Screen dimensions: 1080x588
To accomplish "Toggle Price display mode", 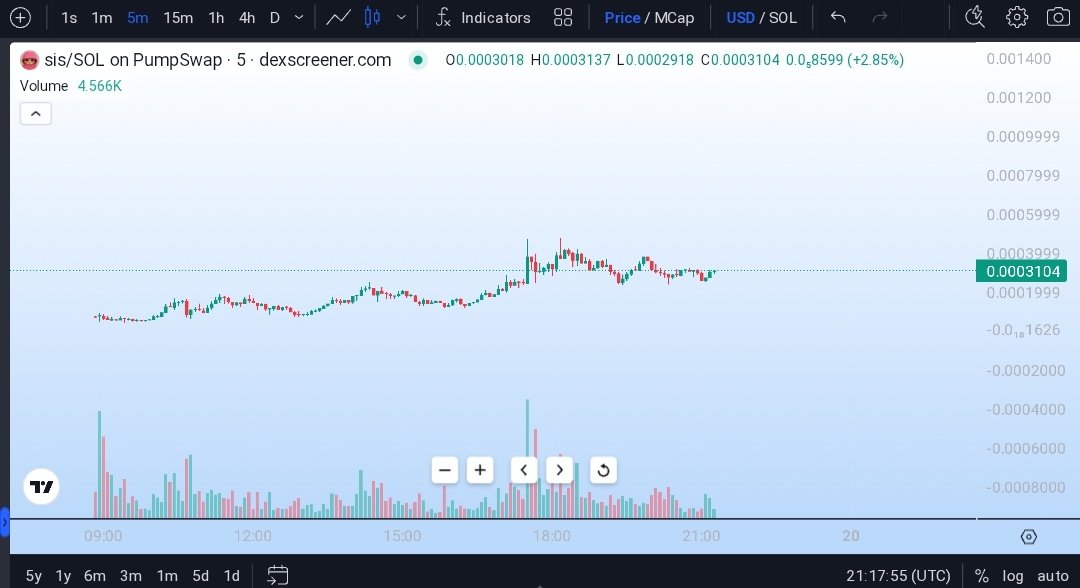I will click(x=622, y=18).
